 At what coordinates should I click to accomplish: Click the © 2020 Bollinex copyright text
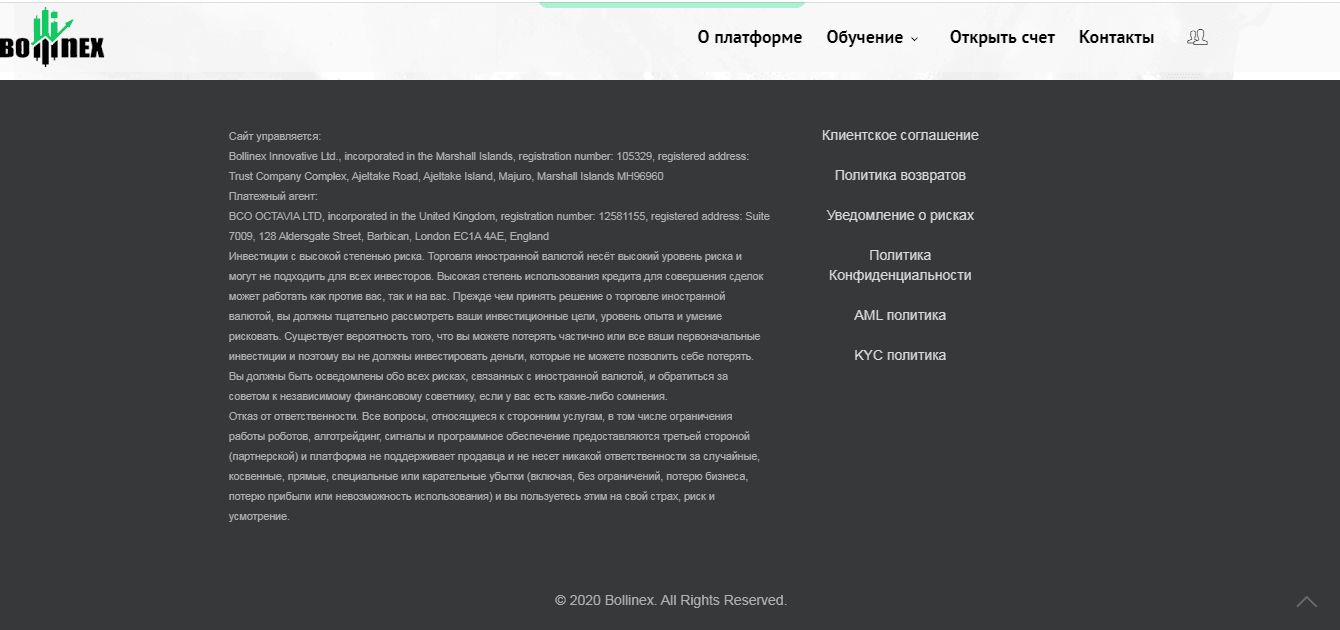(671, 600)
